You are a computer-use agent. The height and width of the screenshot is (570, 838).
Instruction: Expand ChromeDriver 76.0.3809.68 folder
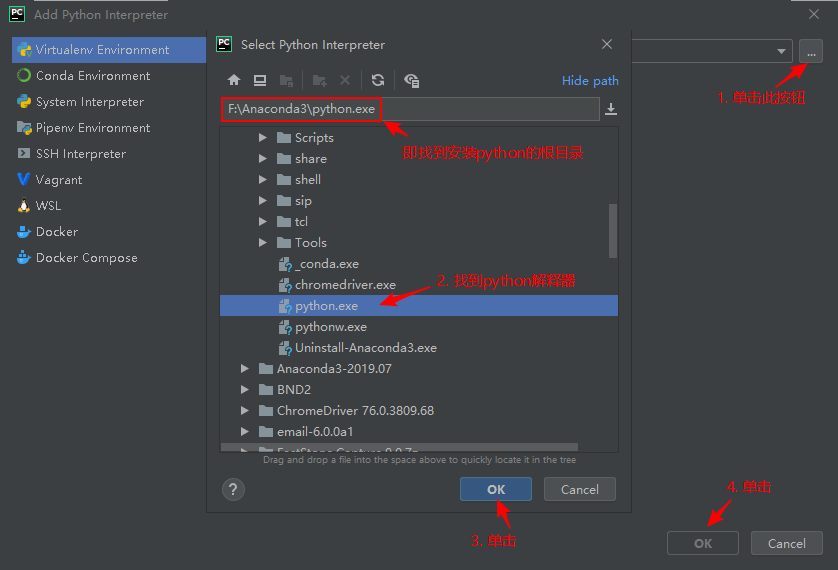coord(244,411)
